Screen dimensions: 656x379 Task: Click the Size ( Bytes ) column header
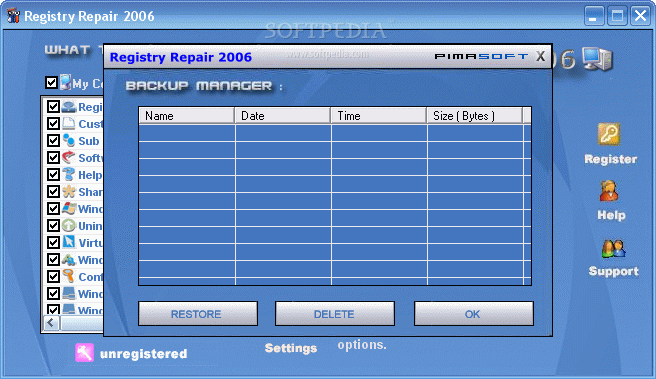tap(475, 115)
